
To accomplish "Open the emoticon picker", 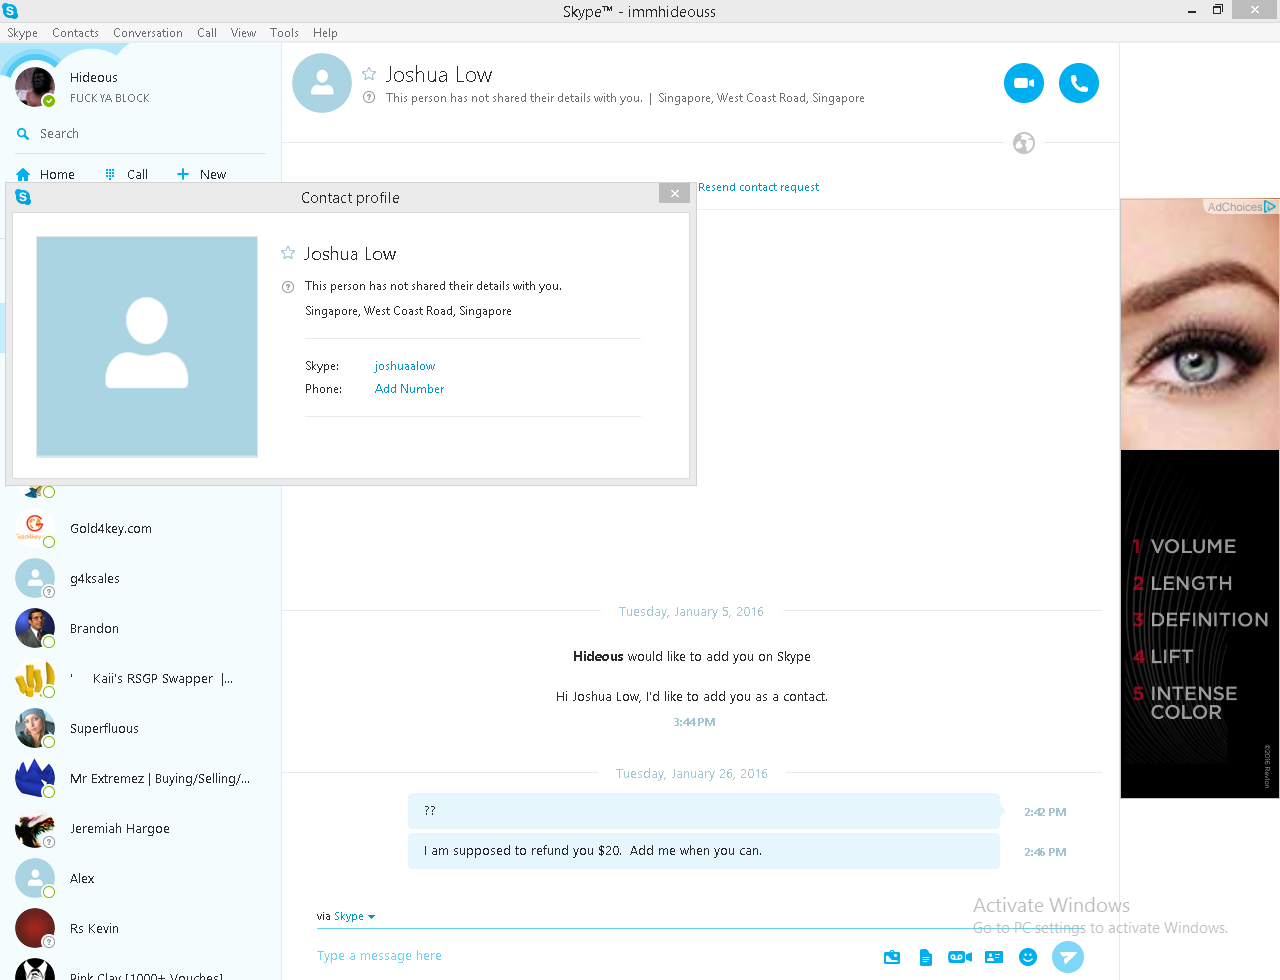I will pyautogui.click(x=1028, y=957).
